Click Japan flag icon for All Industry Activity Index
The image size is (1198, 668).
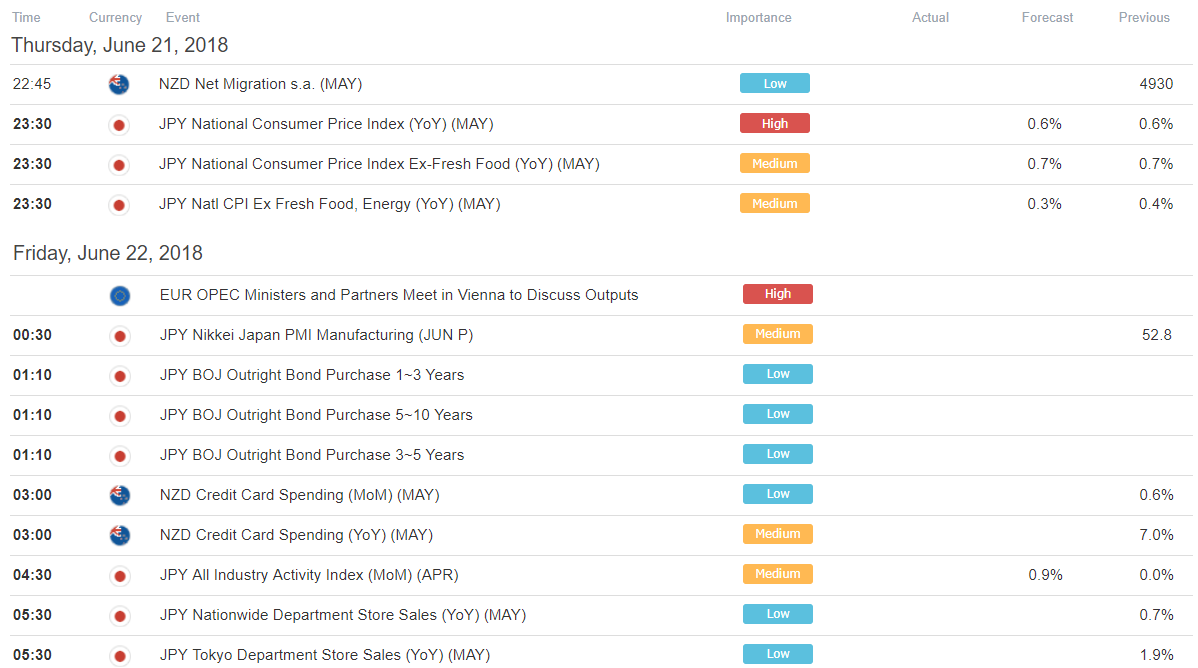(x=120, y=576)
